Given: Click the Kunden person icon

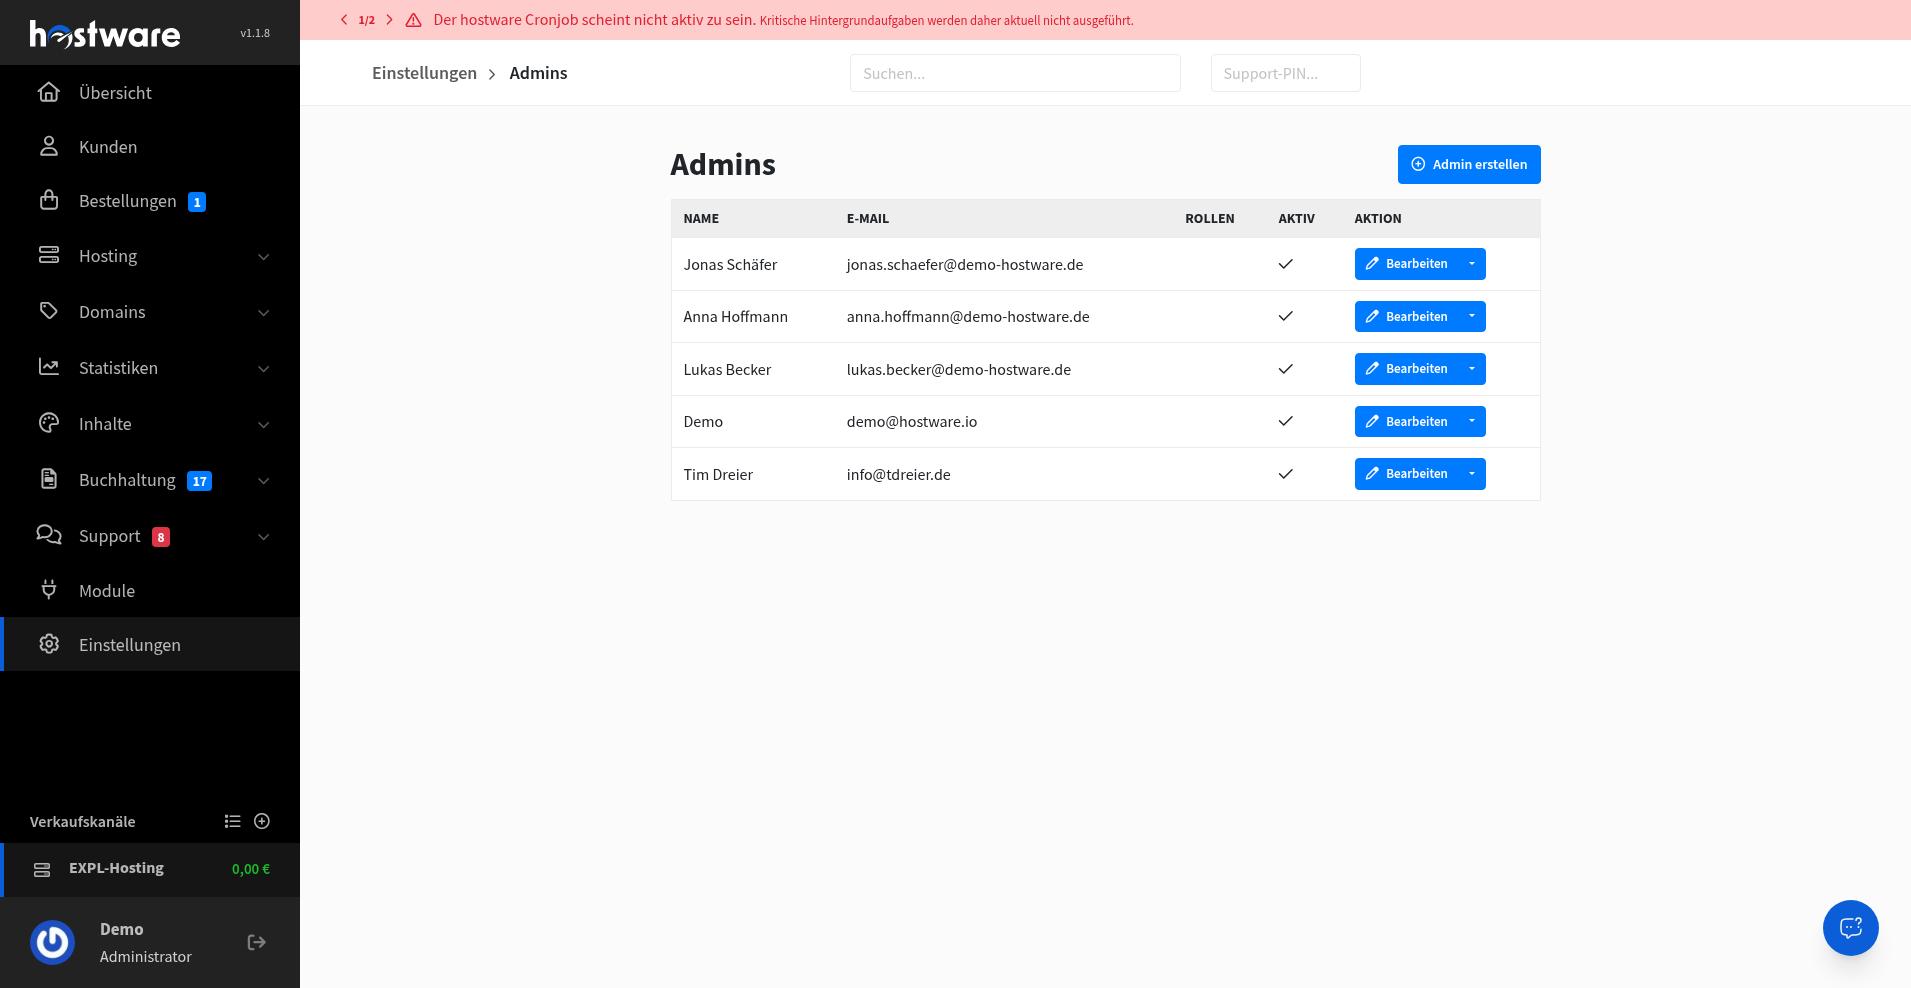Looking at the screenshot, I should pyautogui.click(x=49, y=146).
